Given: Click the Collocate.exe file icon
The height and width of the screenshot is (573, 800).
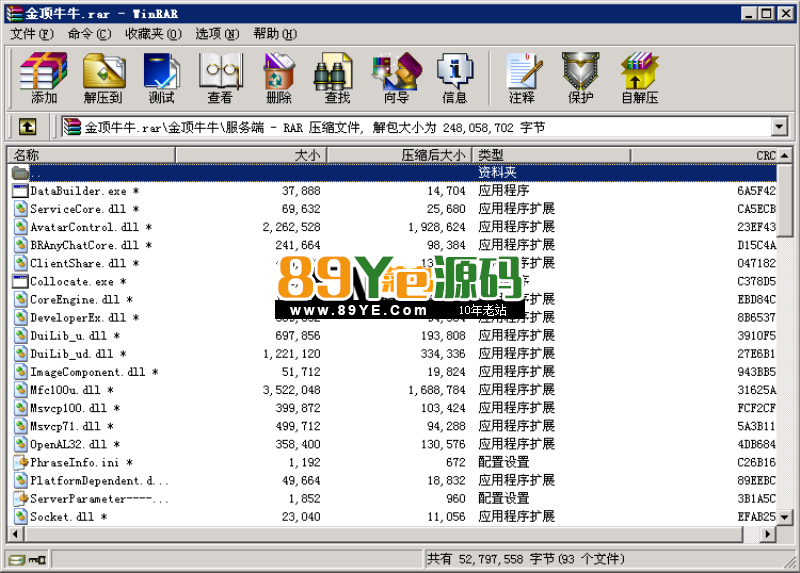Looking at the screenshot, I should [x=20, y=281].
